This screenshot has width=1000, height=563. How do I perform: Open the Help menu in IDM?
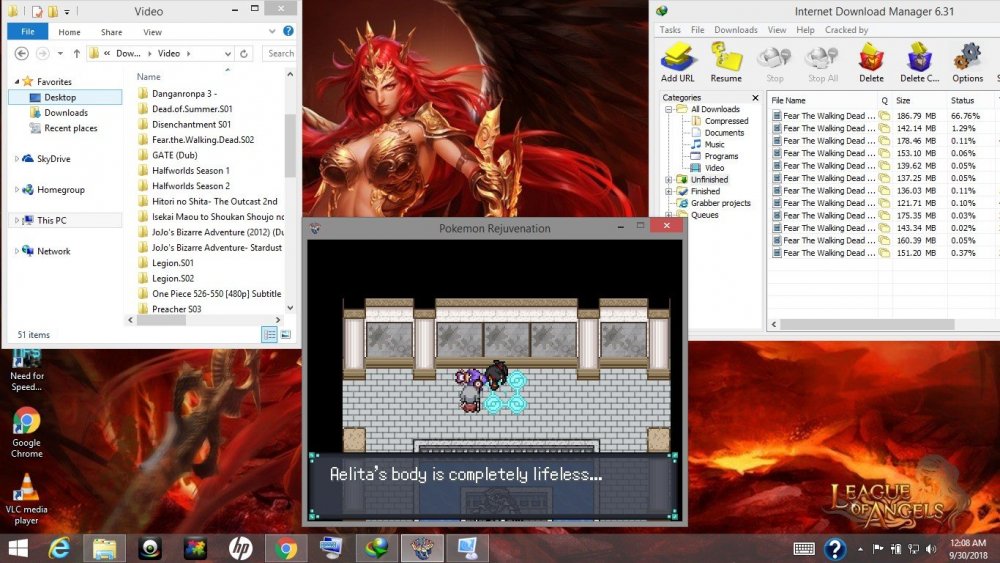pos(805,30)
